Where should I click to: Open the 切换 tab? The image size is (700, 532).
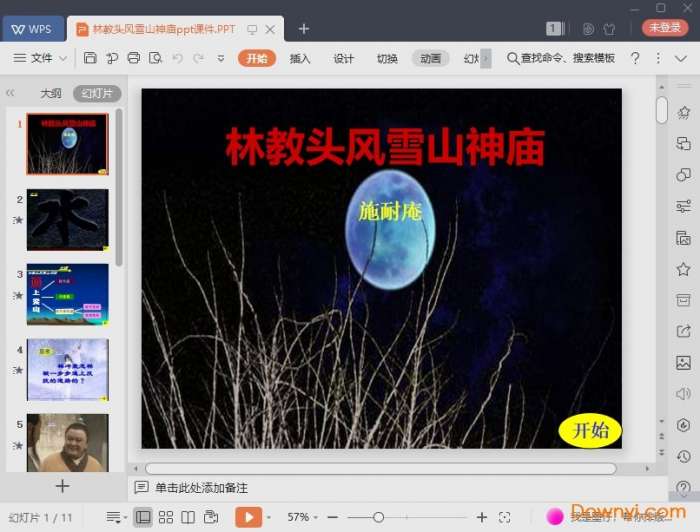point(387,58)
